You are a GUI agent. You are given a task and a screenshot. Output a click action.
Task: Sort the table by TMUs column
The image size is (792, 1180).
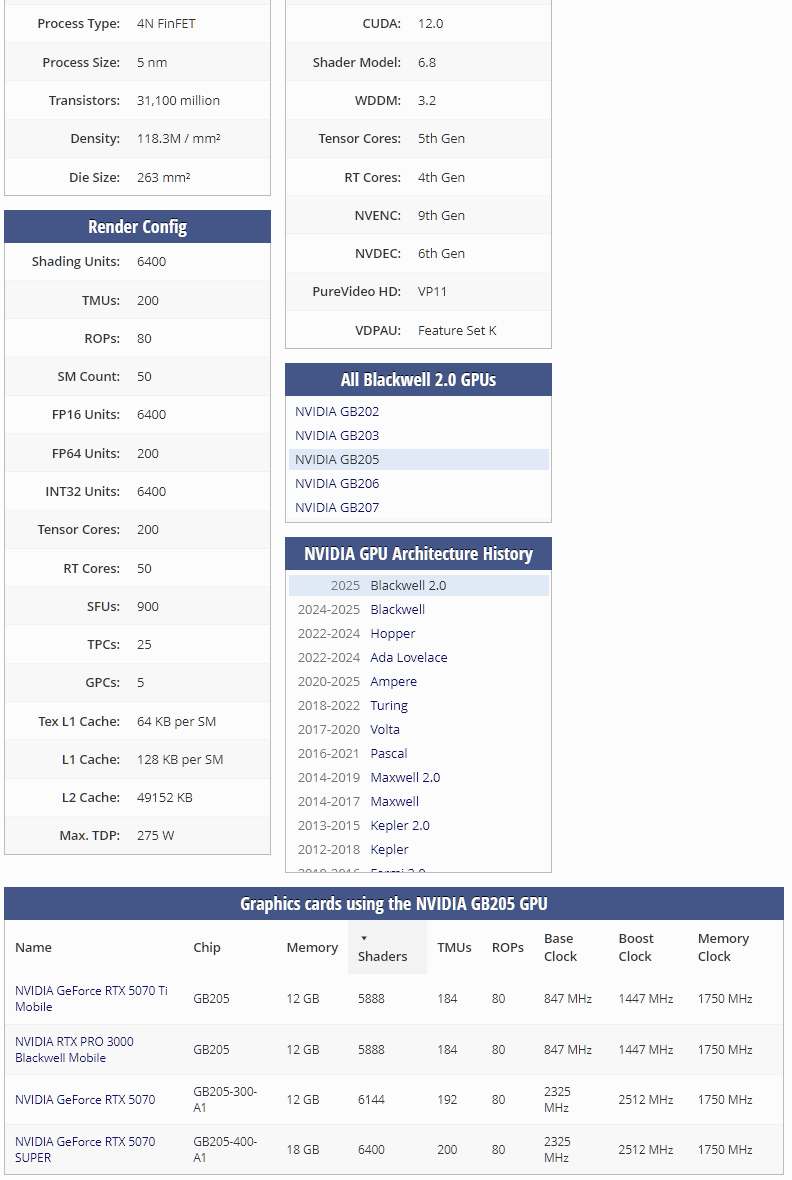(x=455, y=948)
